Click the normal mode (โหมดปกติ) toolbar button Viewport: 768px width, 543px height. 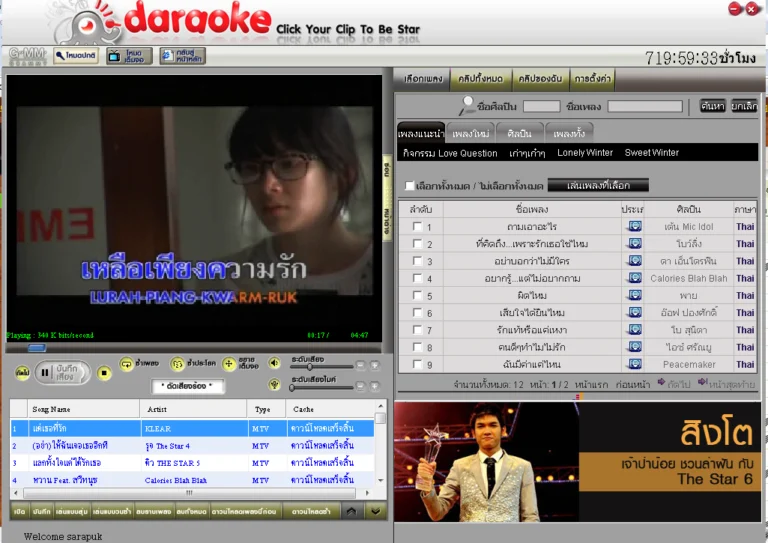tap(76, 56)
